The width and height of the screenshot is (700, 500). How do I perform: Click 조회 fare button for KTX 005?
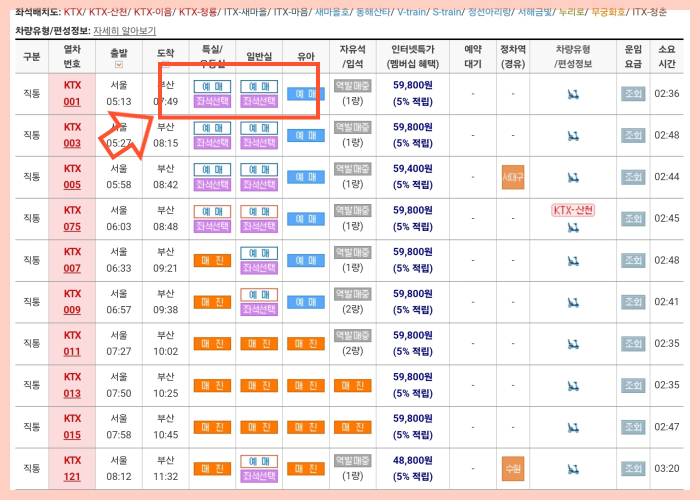(633, 177)
